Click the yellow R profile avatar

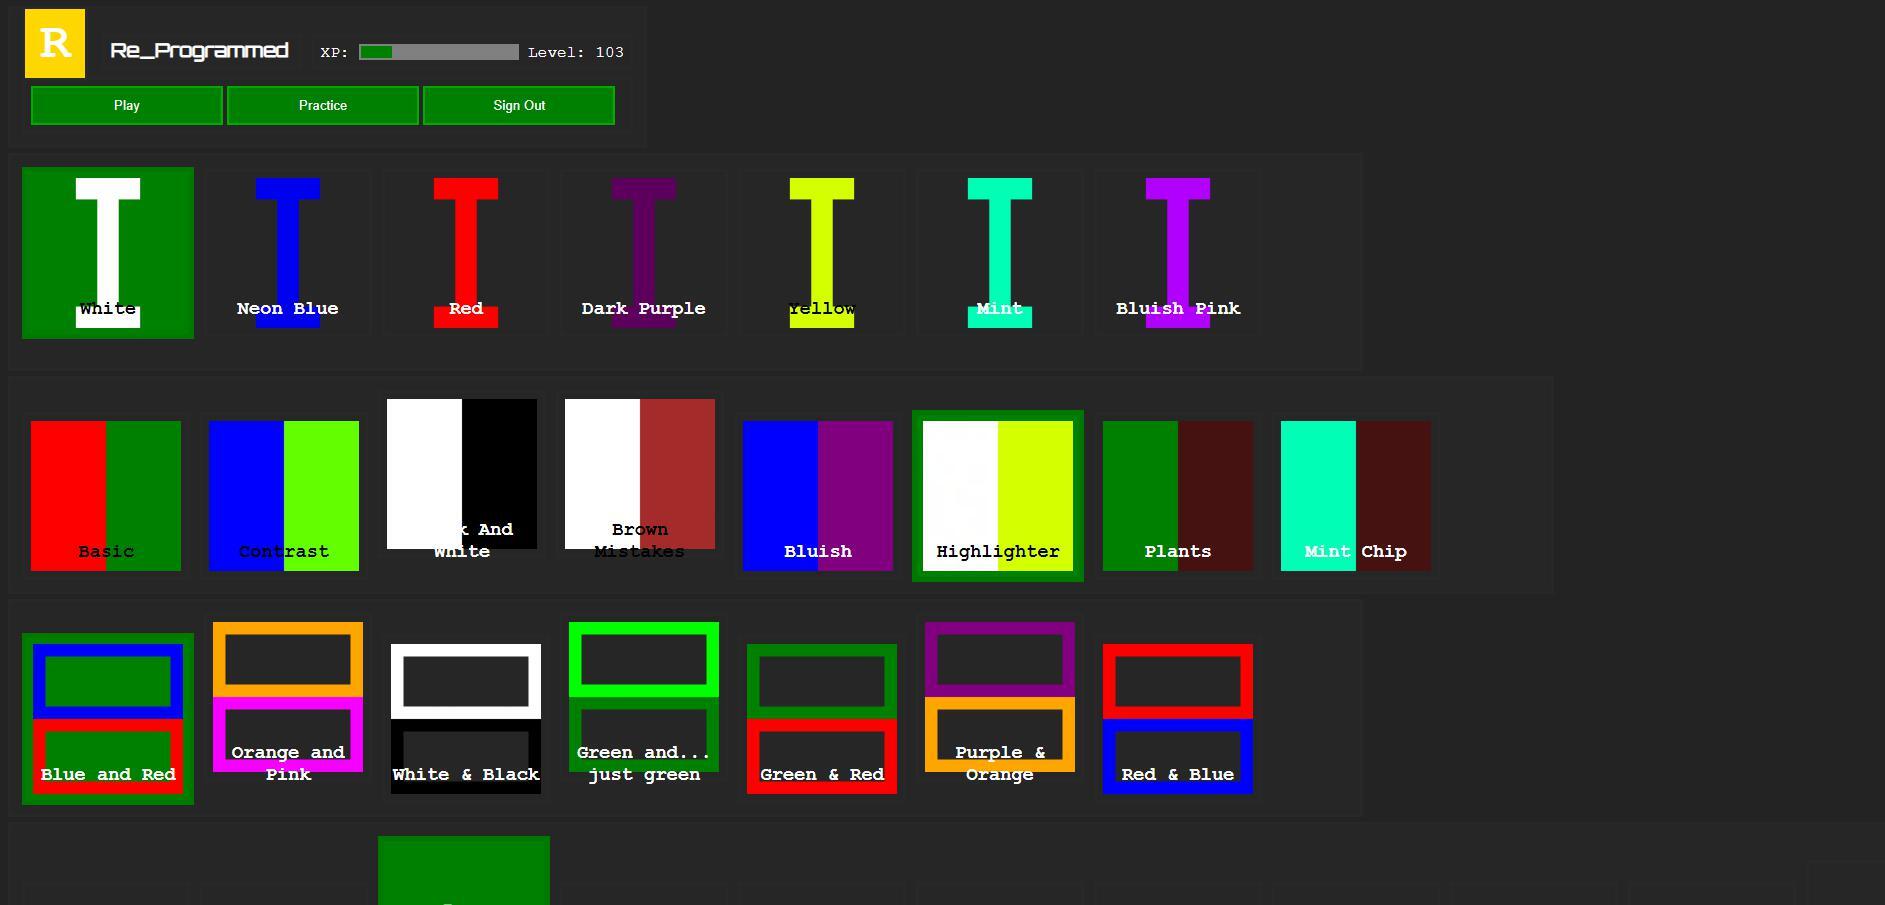pyautogui.click(x=55, y=44)
